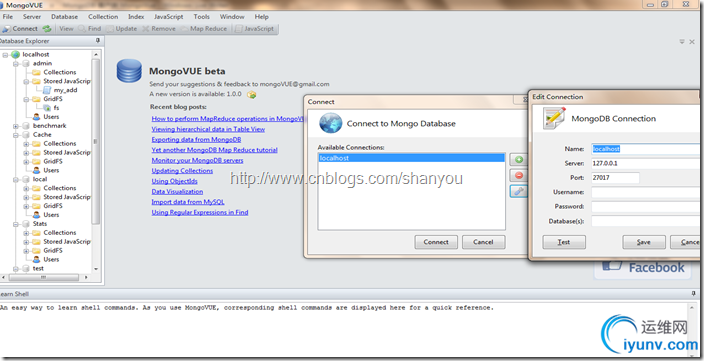Click the Database(s) input field
The height and width of the screenshot is (361, 704).
pyautogui.click(x=645, y=221)
